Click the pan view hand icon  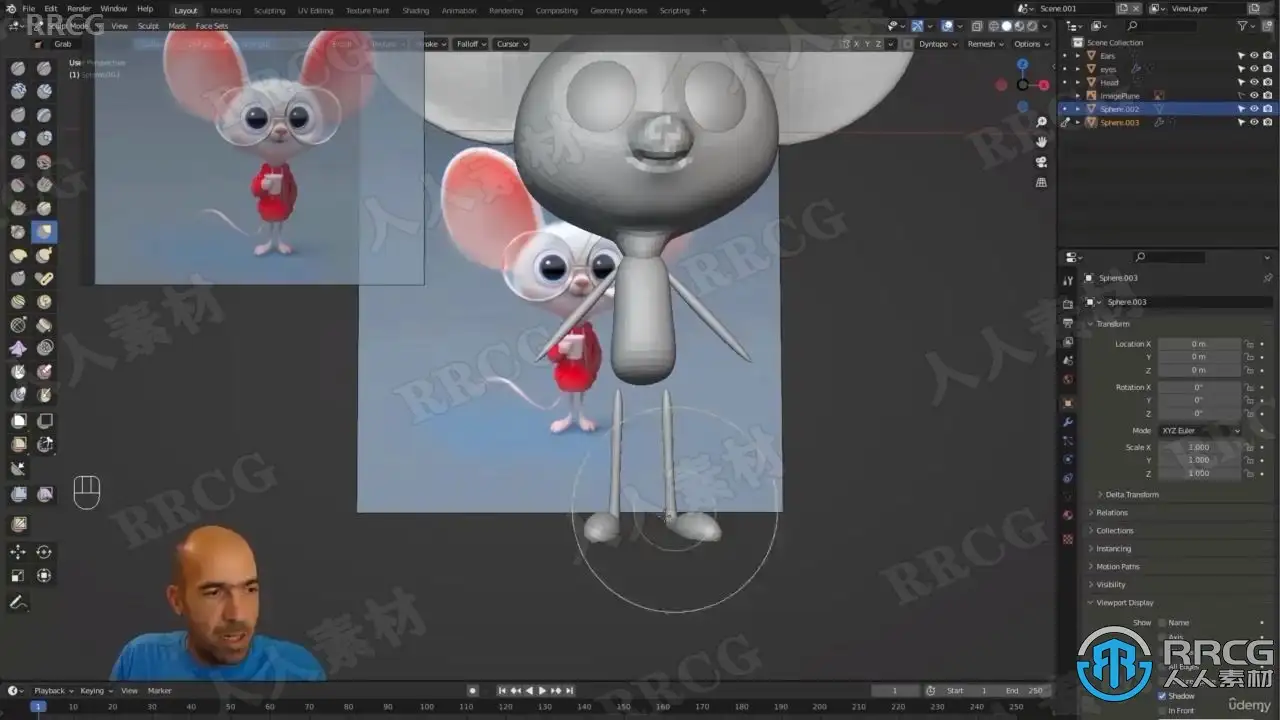tap(1041, 142)
